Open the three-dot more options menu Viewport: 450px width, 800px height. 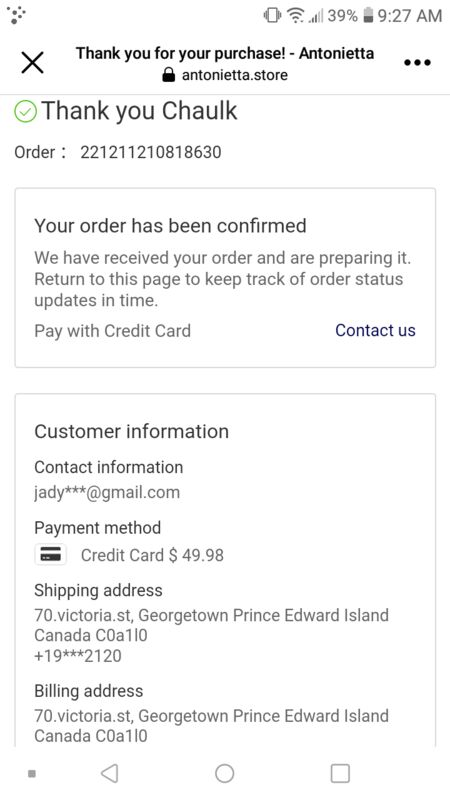tap(417, 63)
